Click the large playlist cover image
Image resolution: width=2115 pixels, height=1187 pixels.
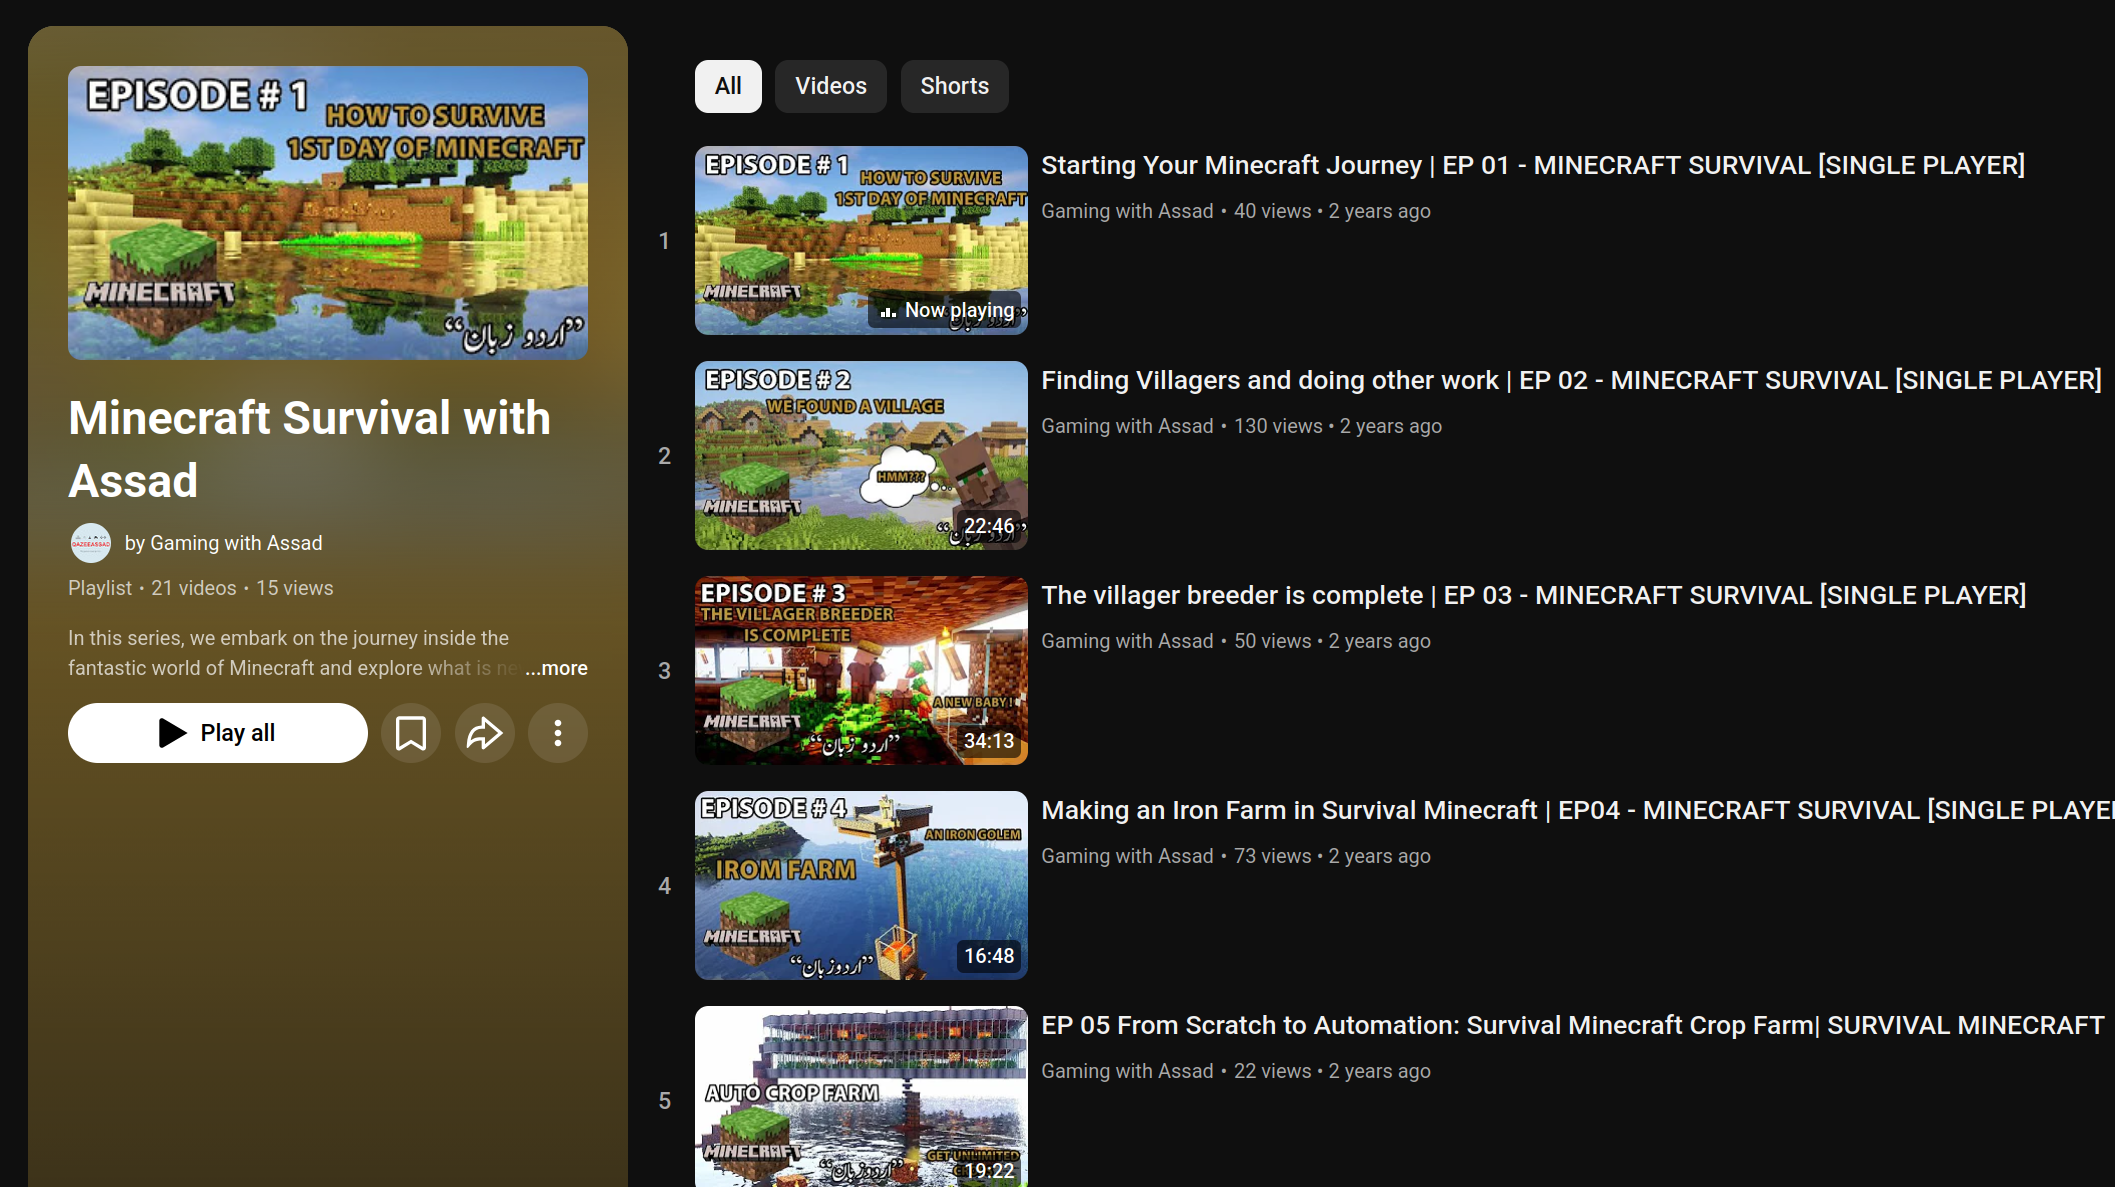[x=328, y=213]
